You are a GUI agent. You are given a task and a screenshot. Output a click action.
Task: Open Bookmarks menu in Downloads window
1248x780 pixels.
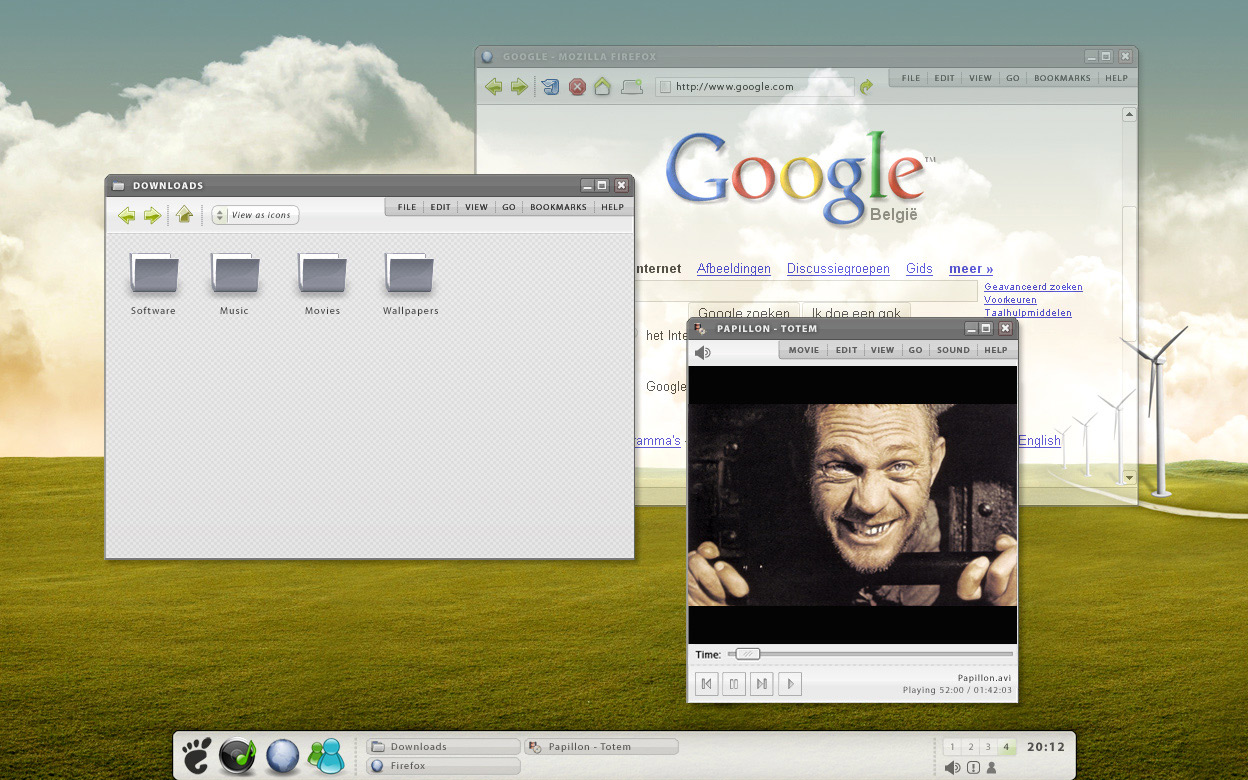click(x=558, y=207)
